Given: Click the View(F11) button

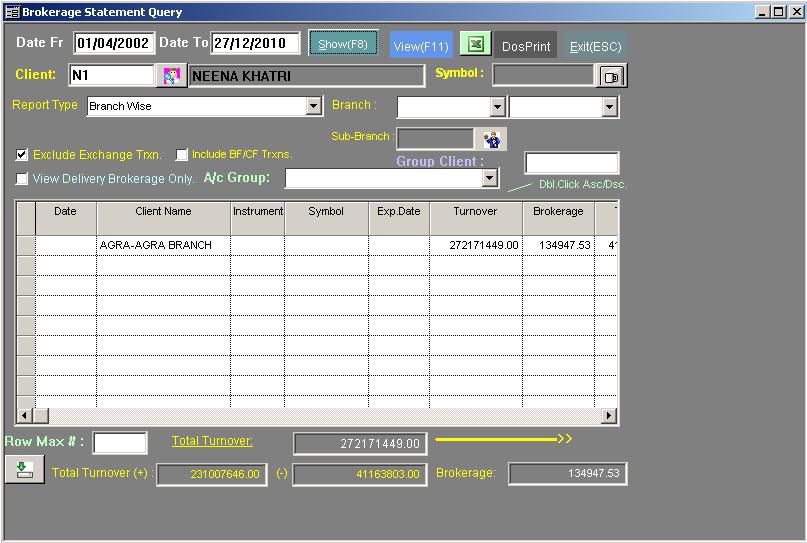Looking at the screenshot, I should click(x=421, y=46).
